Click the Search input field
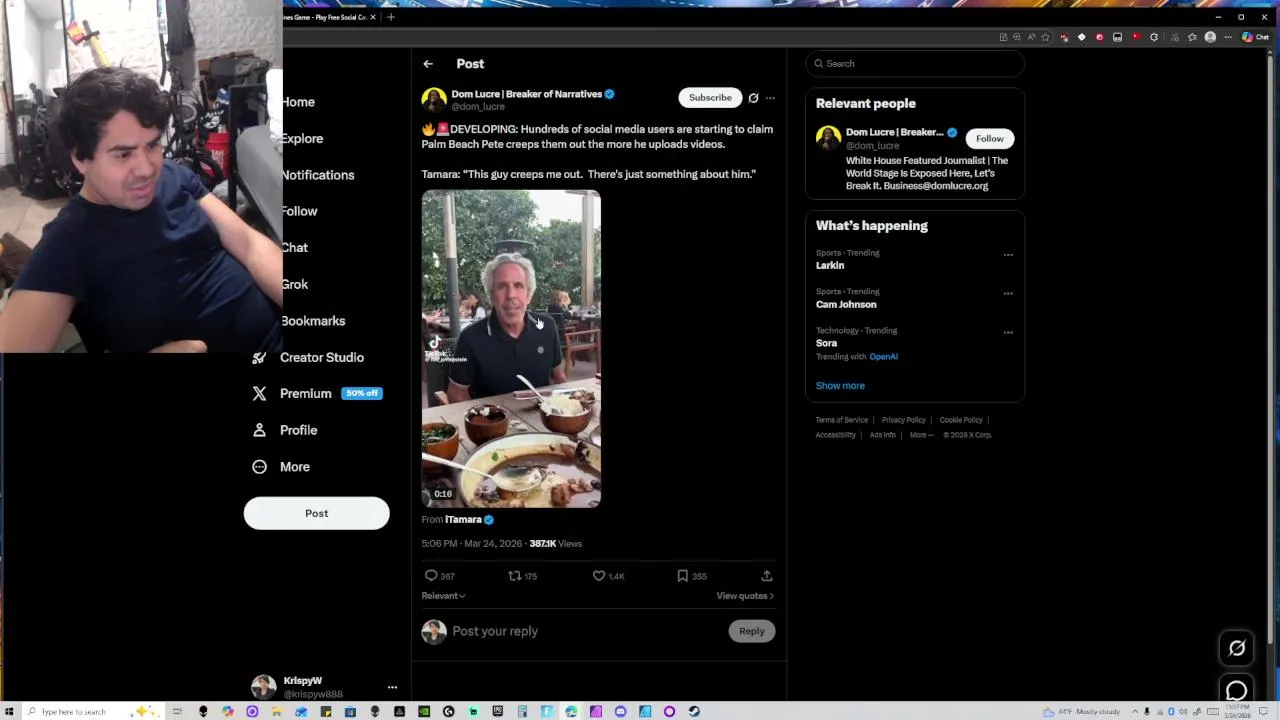This screenshot has height=720, width=1280. pos(915,64)
